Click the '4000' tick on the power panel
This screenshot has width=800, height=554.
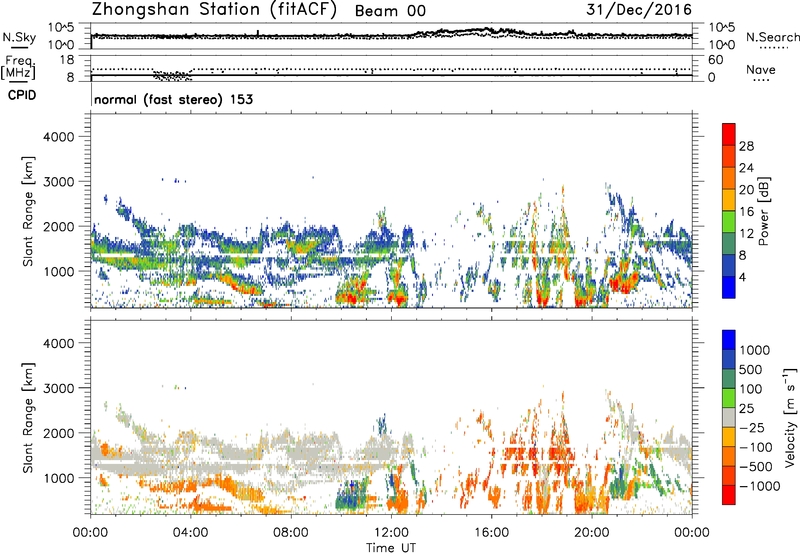click(x=58, y=137)
